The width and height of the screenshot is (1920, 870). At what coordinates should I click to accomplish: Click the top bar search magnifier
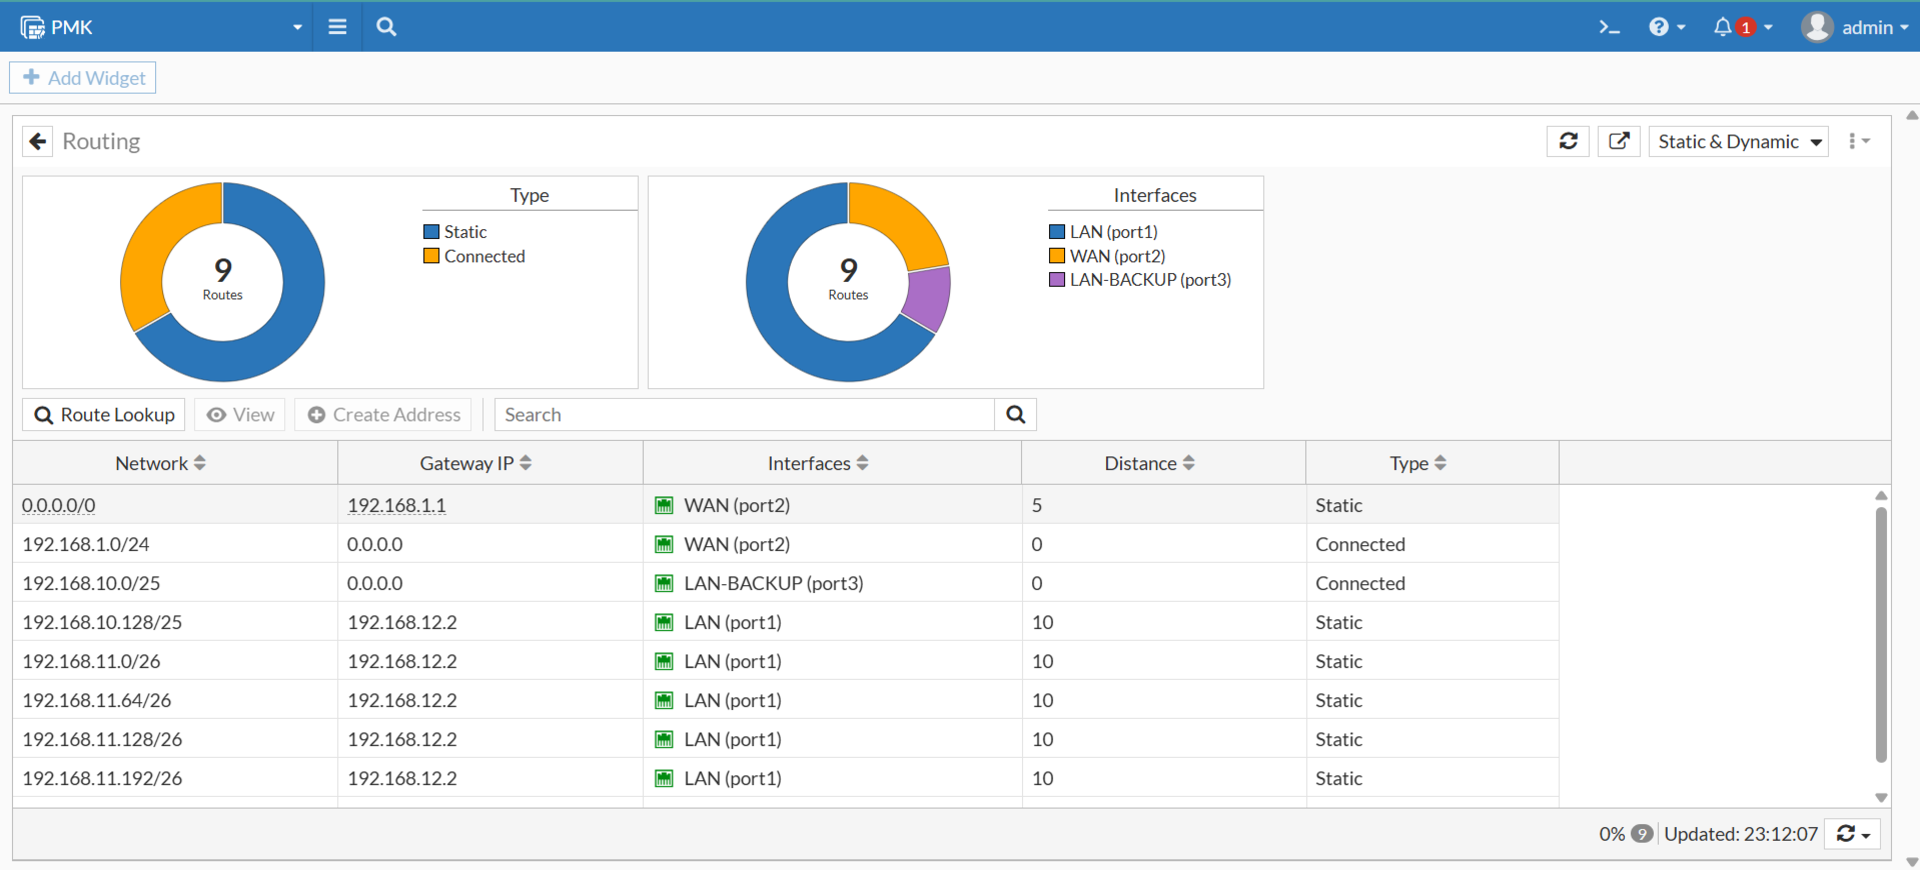386,27
